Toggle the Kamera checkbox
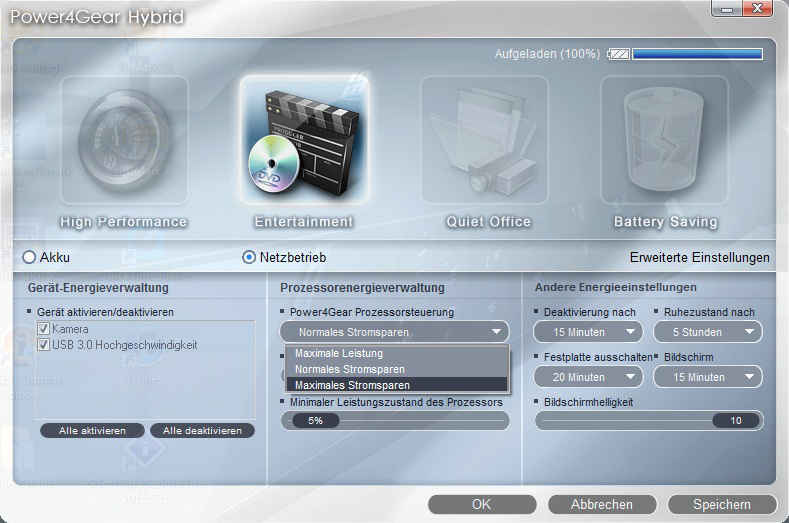This screenshot has height=523, width=789. click(44, 329)
